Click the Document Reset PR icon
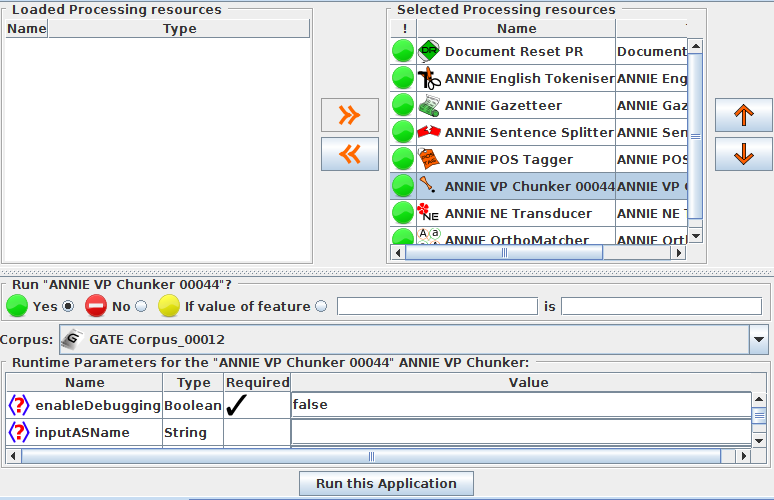This screenshot has height=500, width=774. tap(429, 51)
